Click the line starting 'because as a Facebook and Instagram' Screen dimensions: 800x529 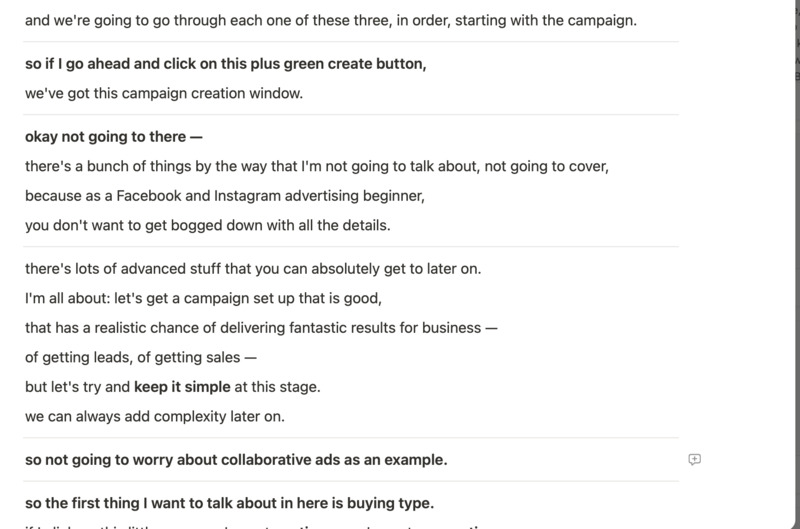[x=224, y=196]
